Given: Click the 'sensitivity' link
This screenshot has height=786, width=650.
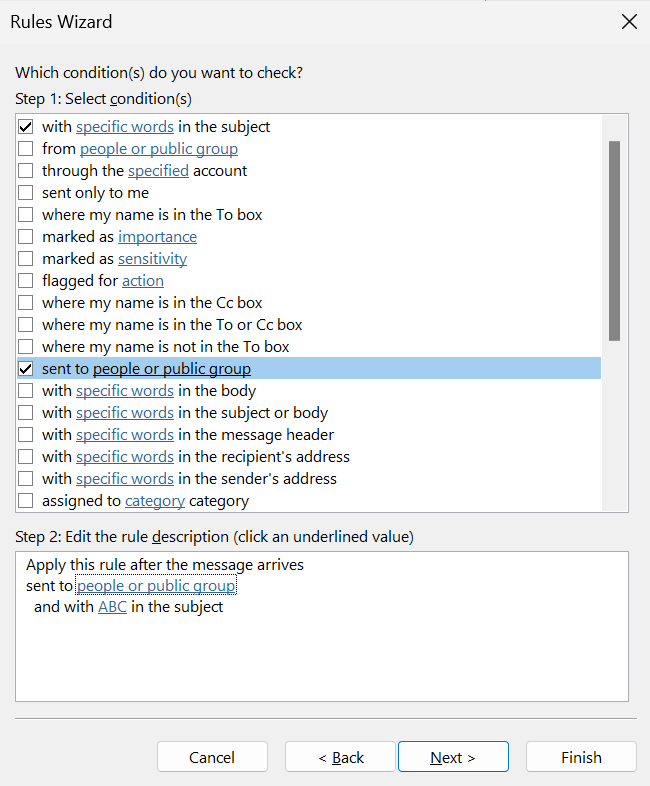Looking at the screenshot, I should coord(152,259).
